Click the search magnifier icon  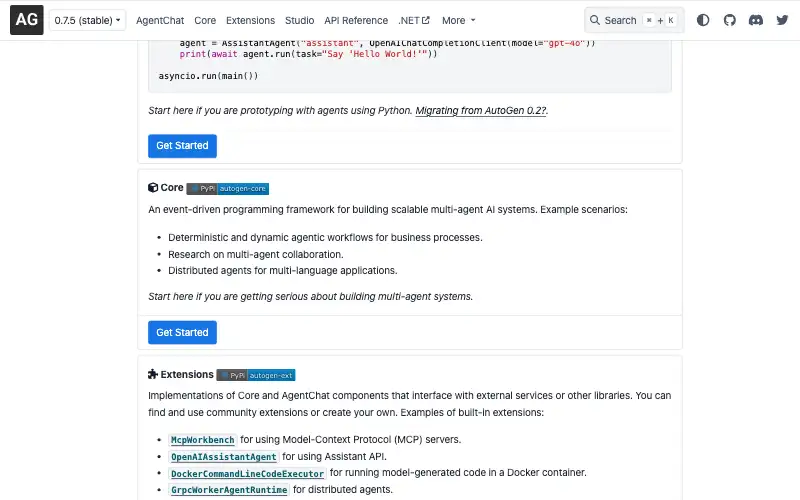click(594, 20)
